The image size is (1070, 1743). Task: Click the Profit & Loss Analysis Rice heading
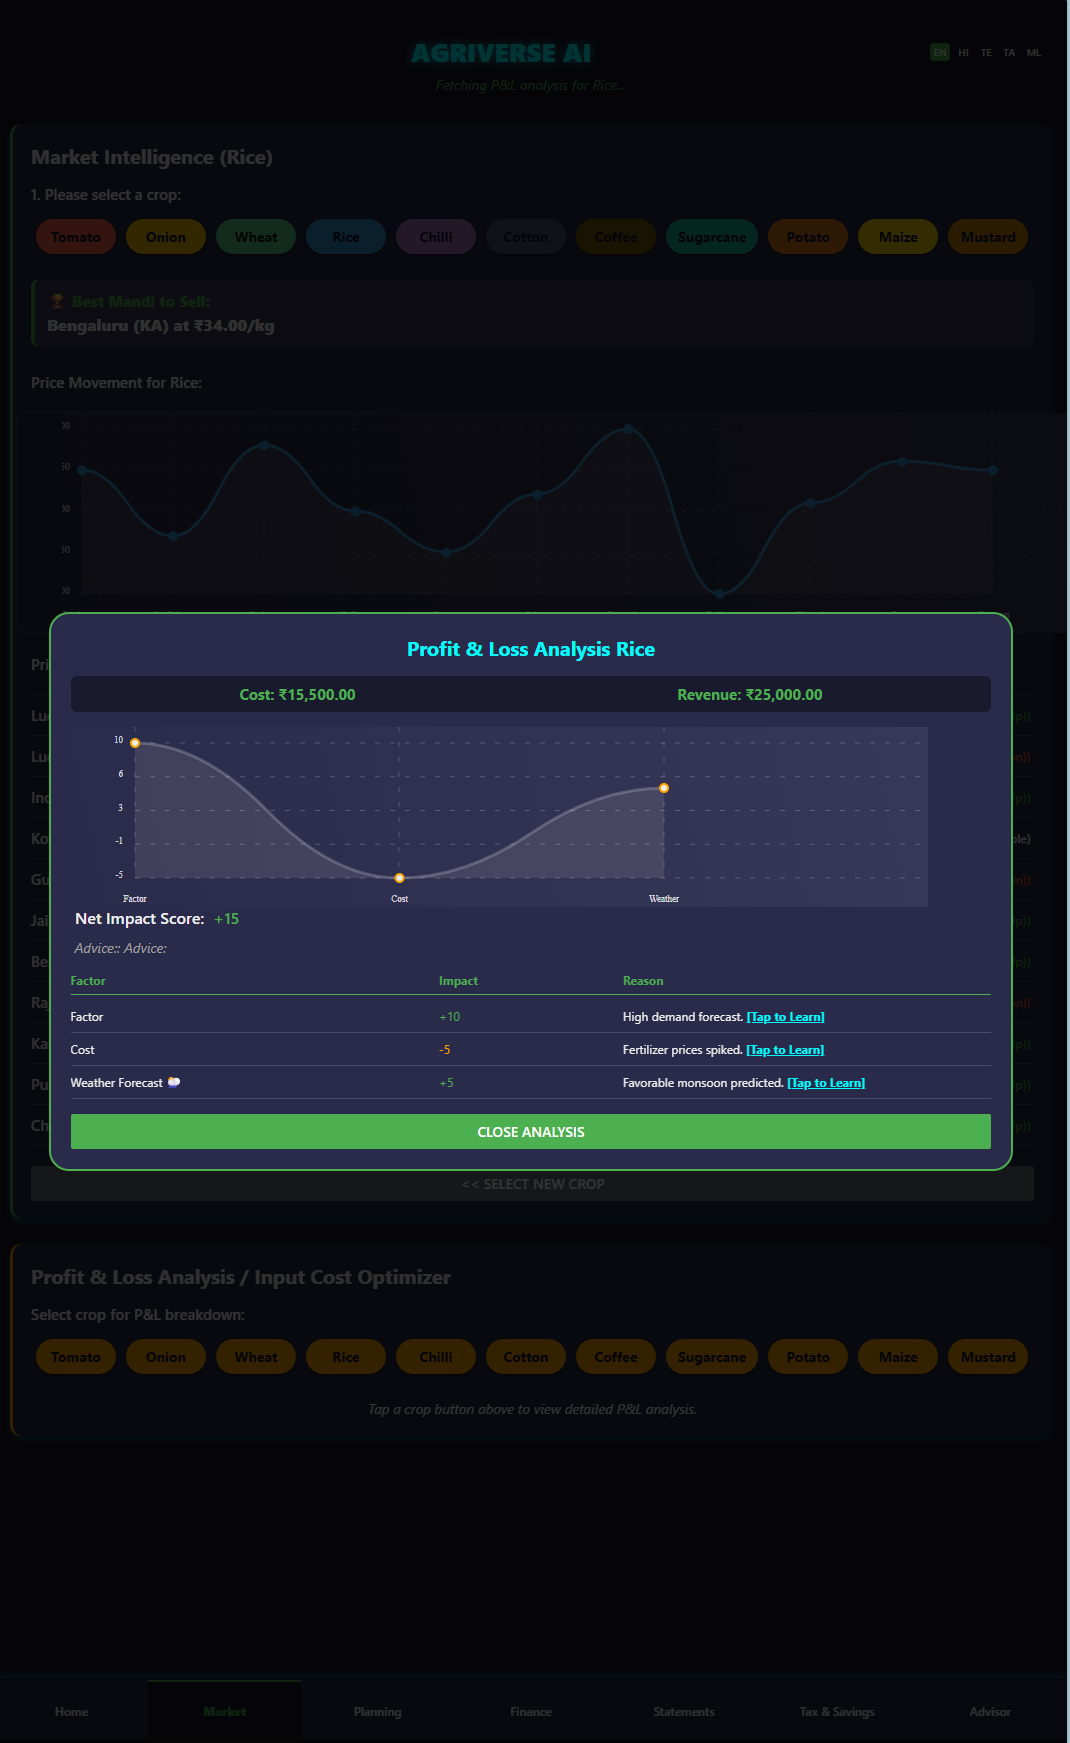click(531, 649)
